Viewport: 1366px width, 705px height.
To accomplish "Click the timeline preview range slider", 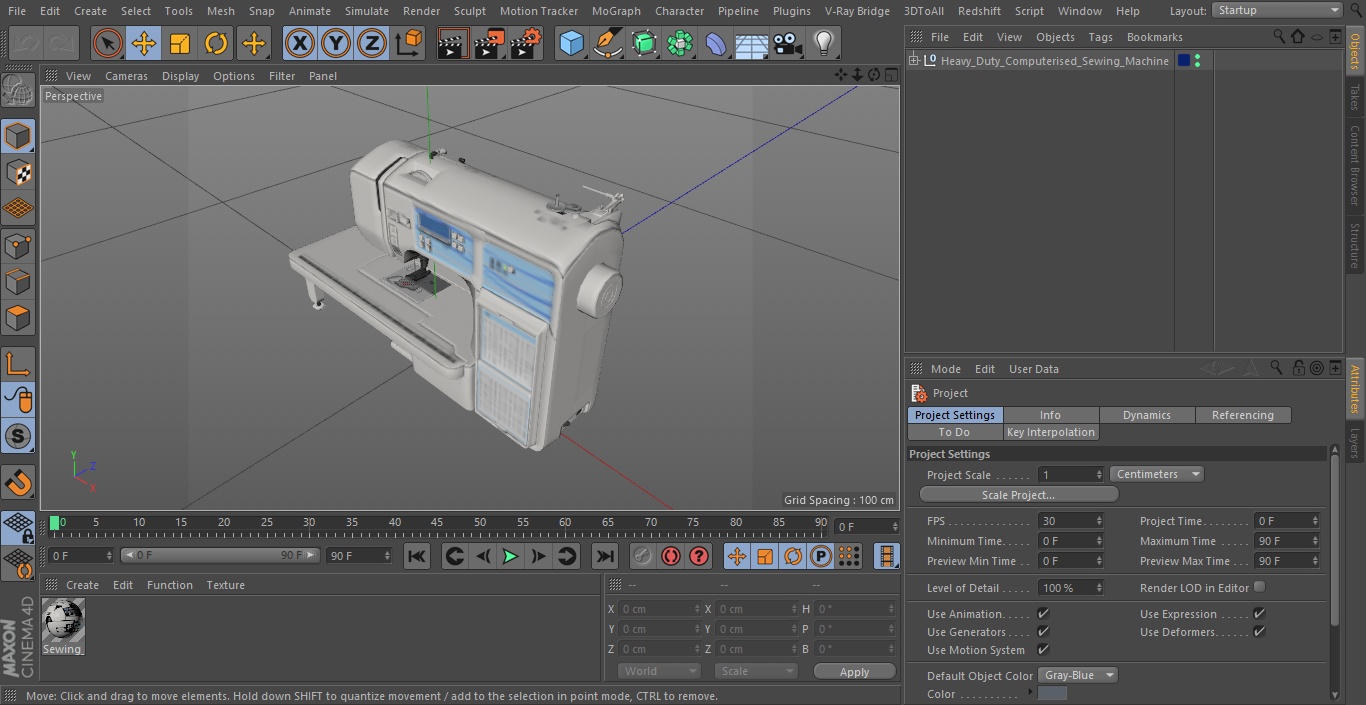I will pyautogui.click(x=219, y=555).
